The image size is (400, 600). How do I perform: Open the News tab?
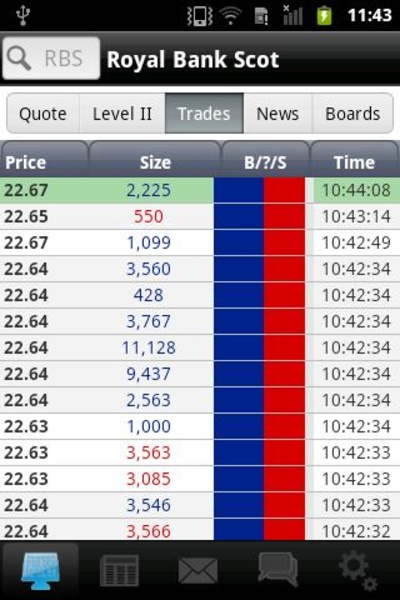278,114
